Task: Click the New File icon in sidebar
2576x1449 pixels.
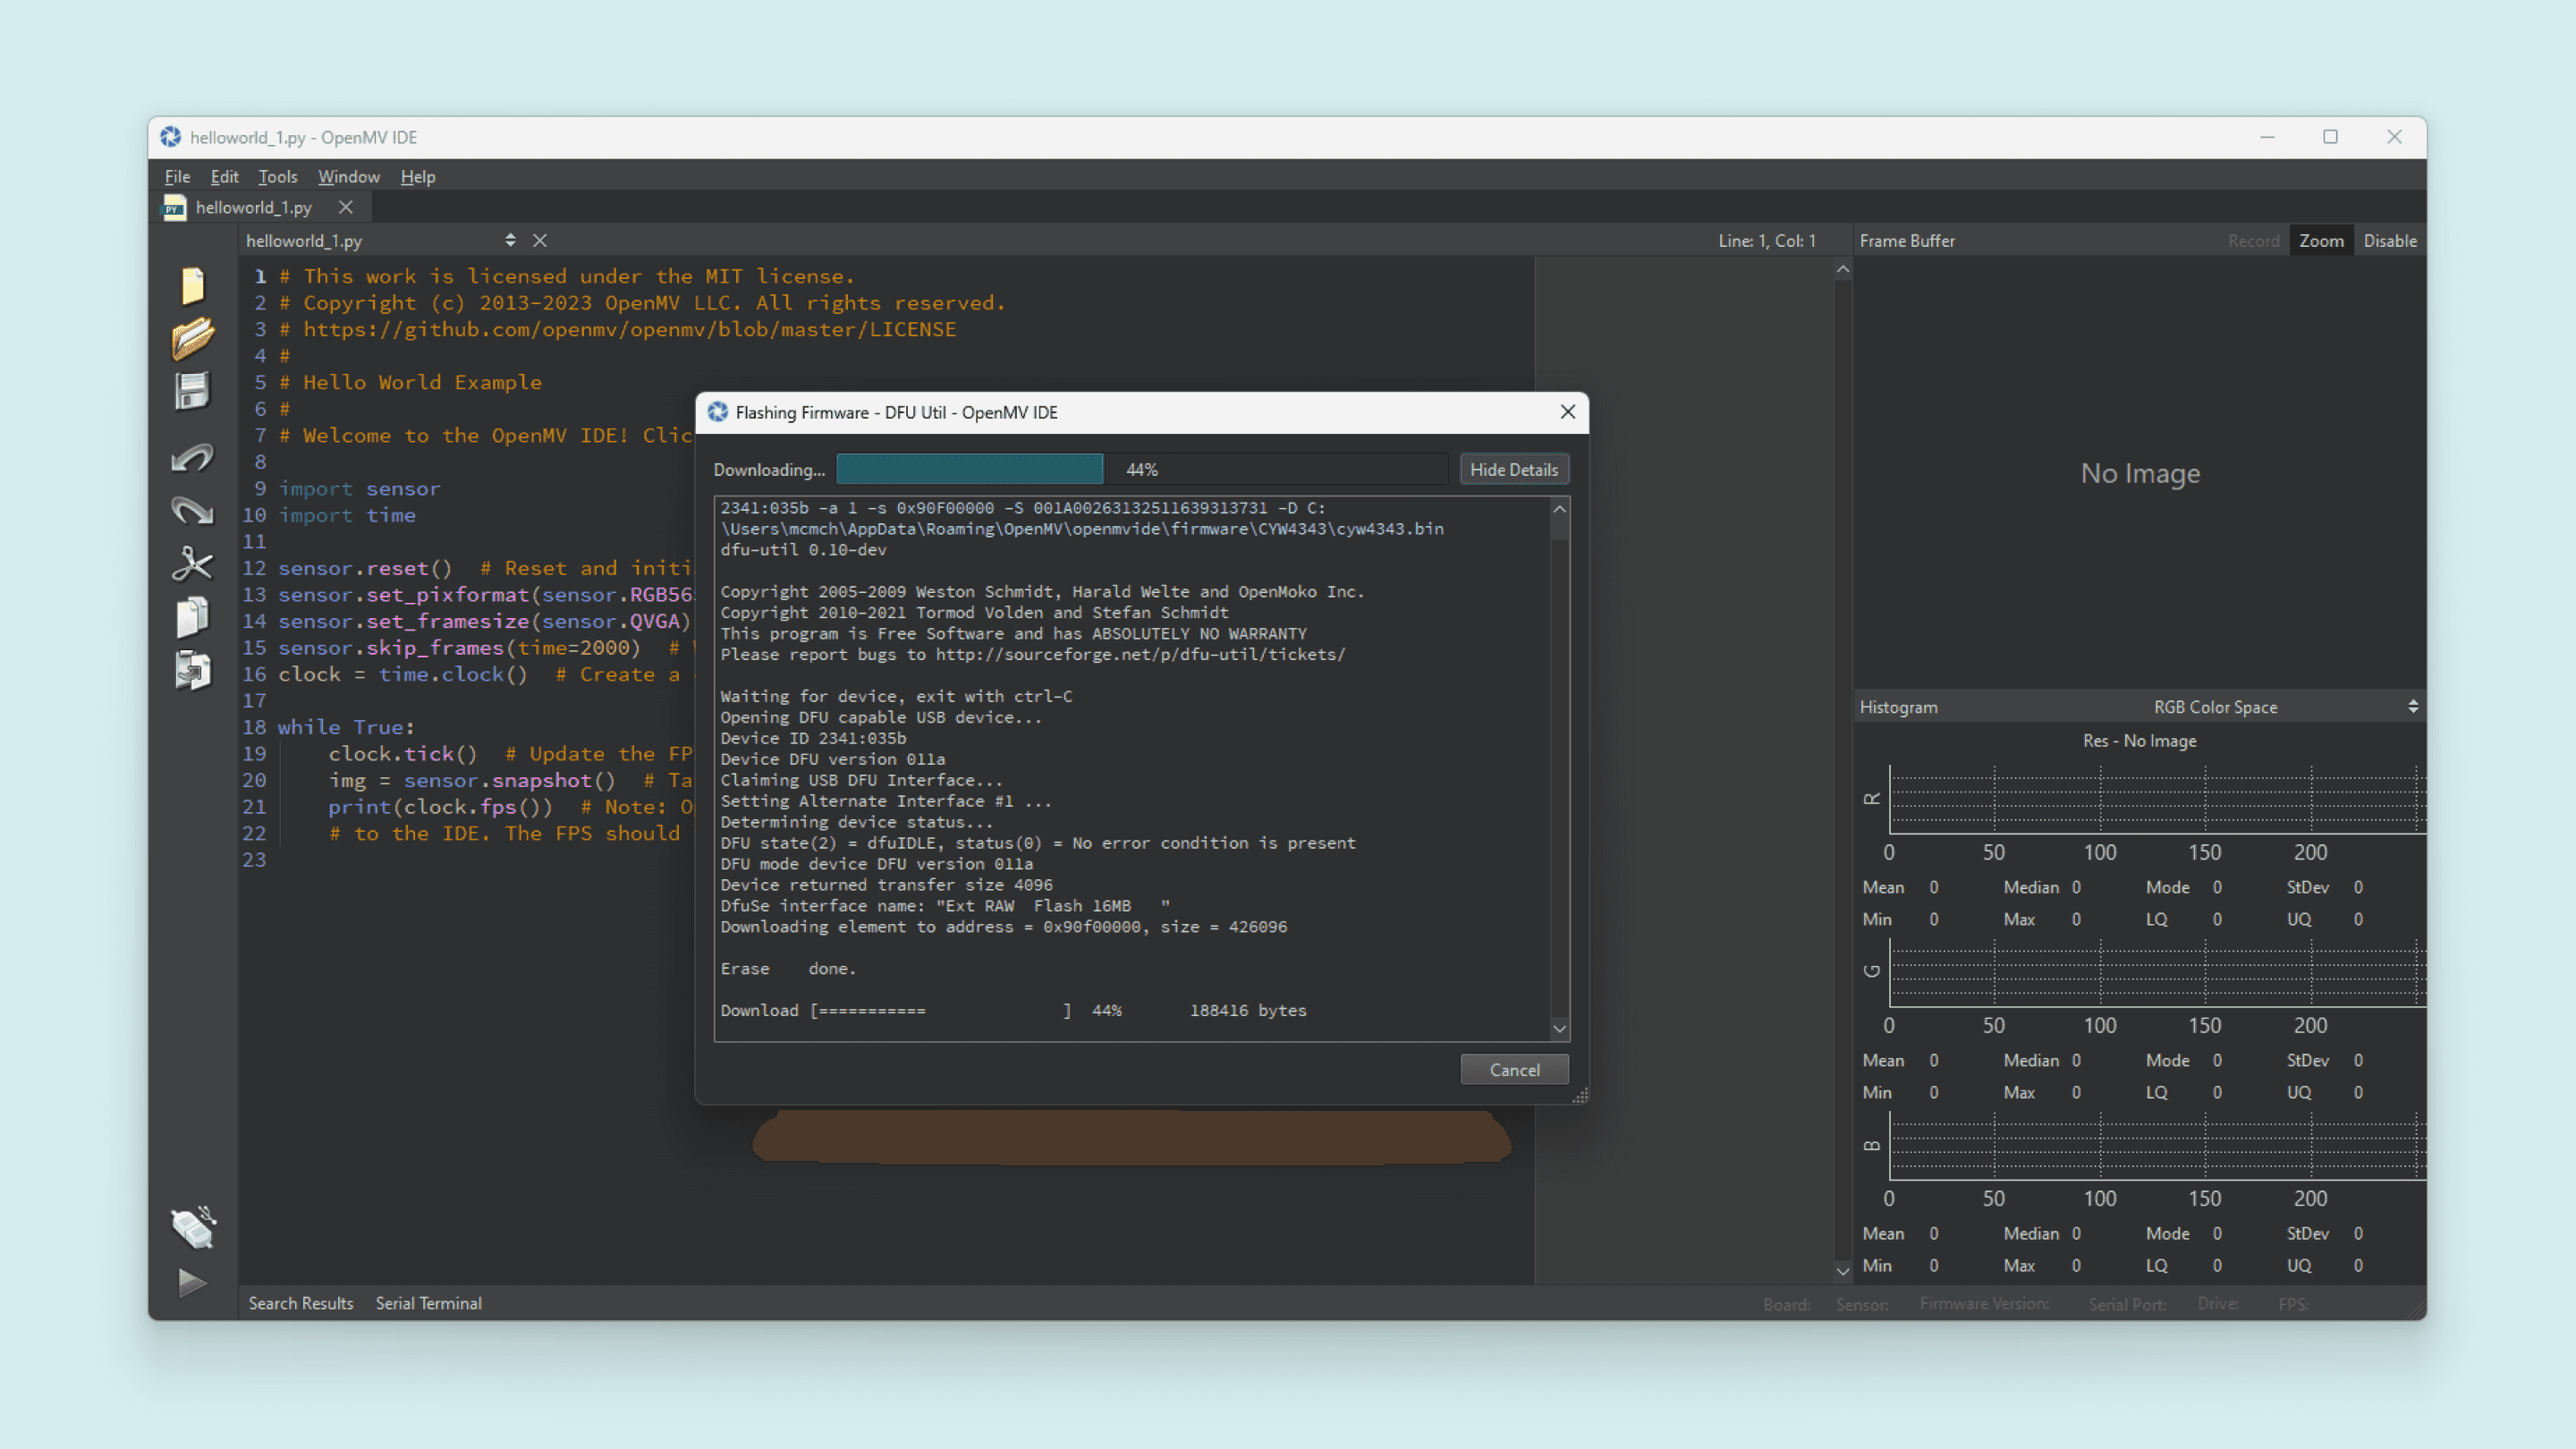Action: click(192, 285)
